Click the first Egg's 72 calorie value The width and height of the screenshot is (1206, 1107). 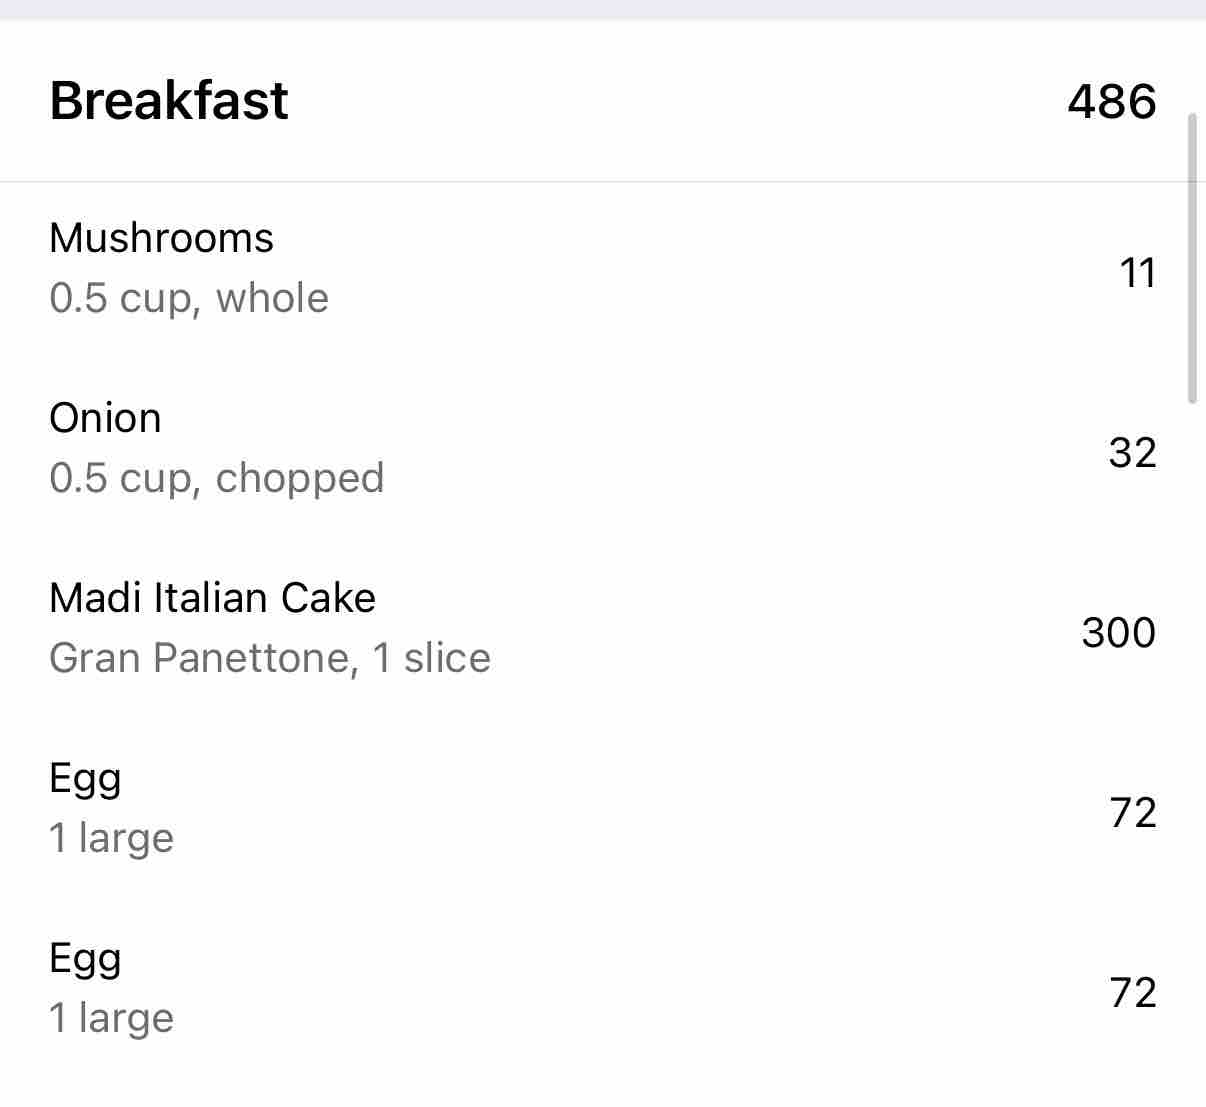(1133, 813)
